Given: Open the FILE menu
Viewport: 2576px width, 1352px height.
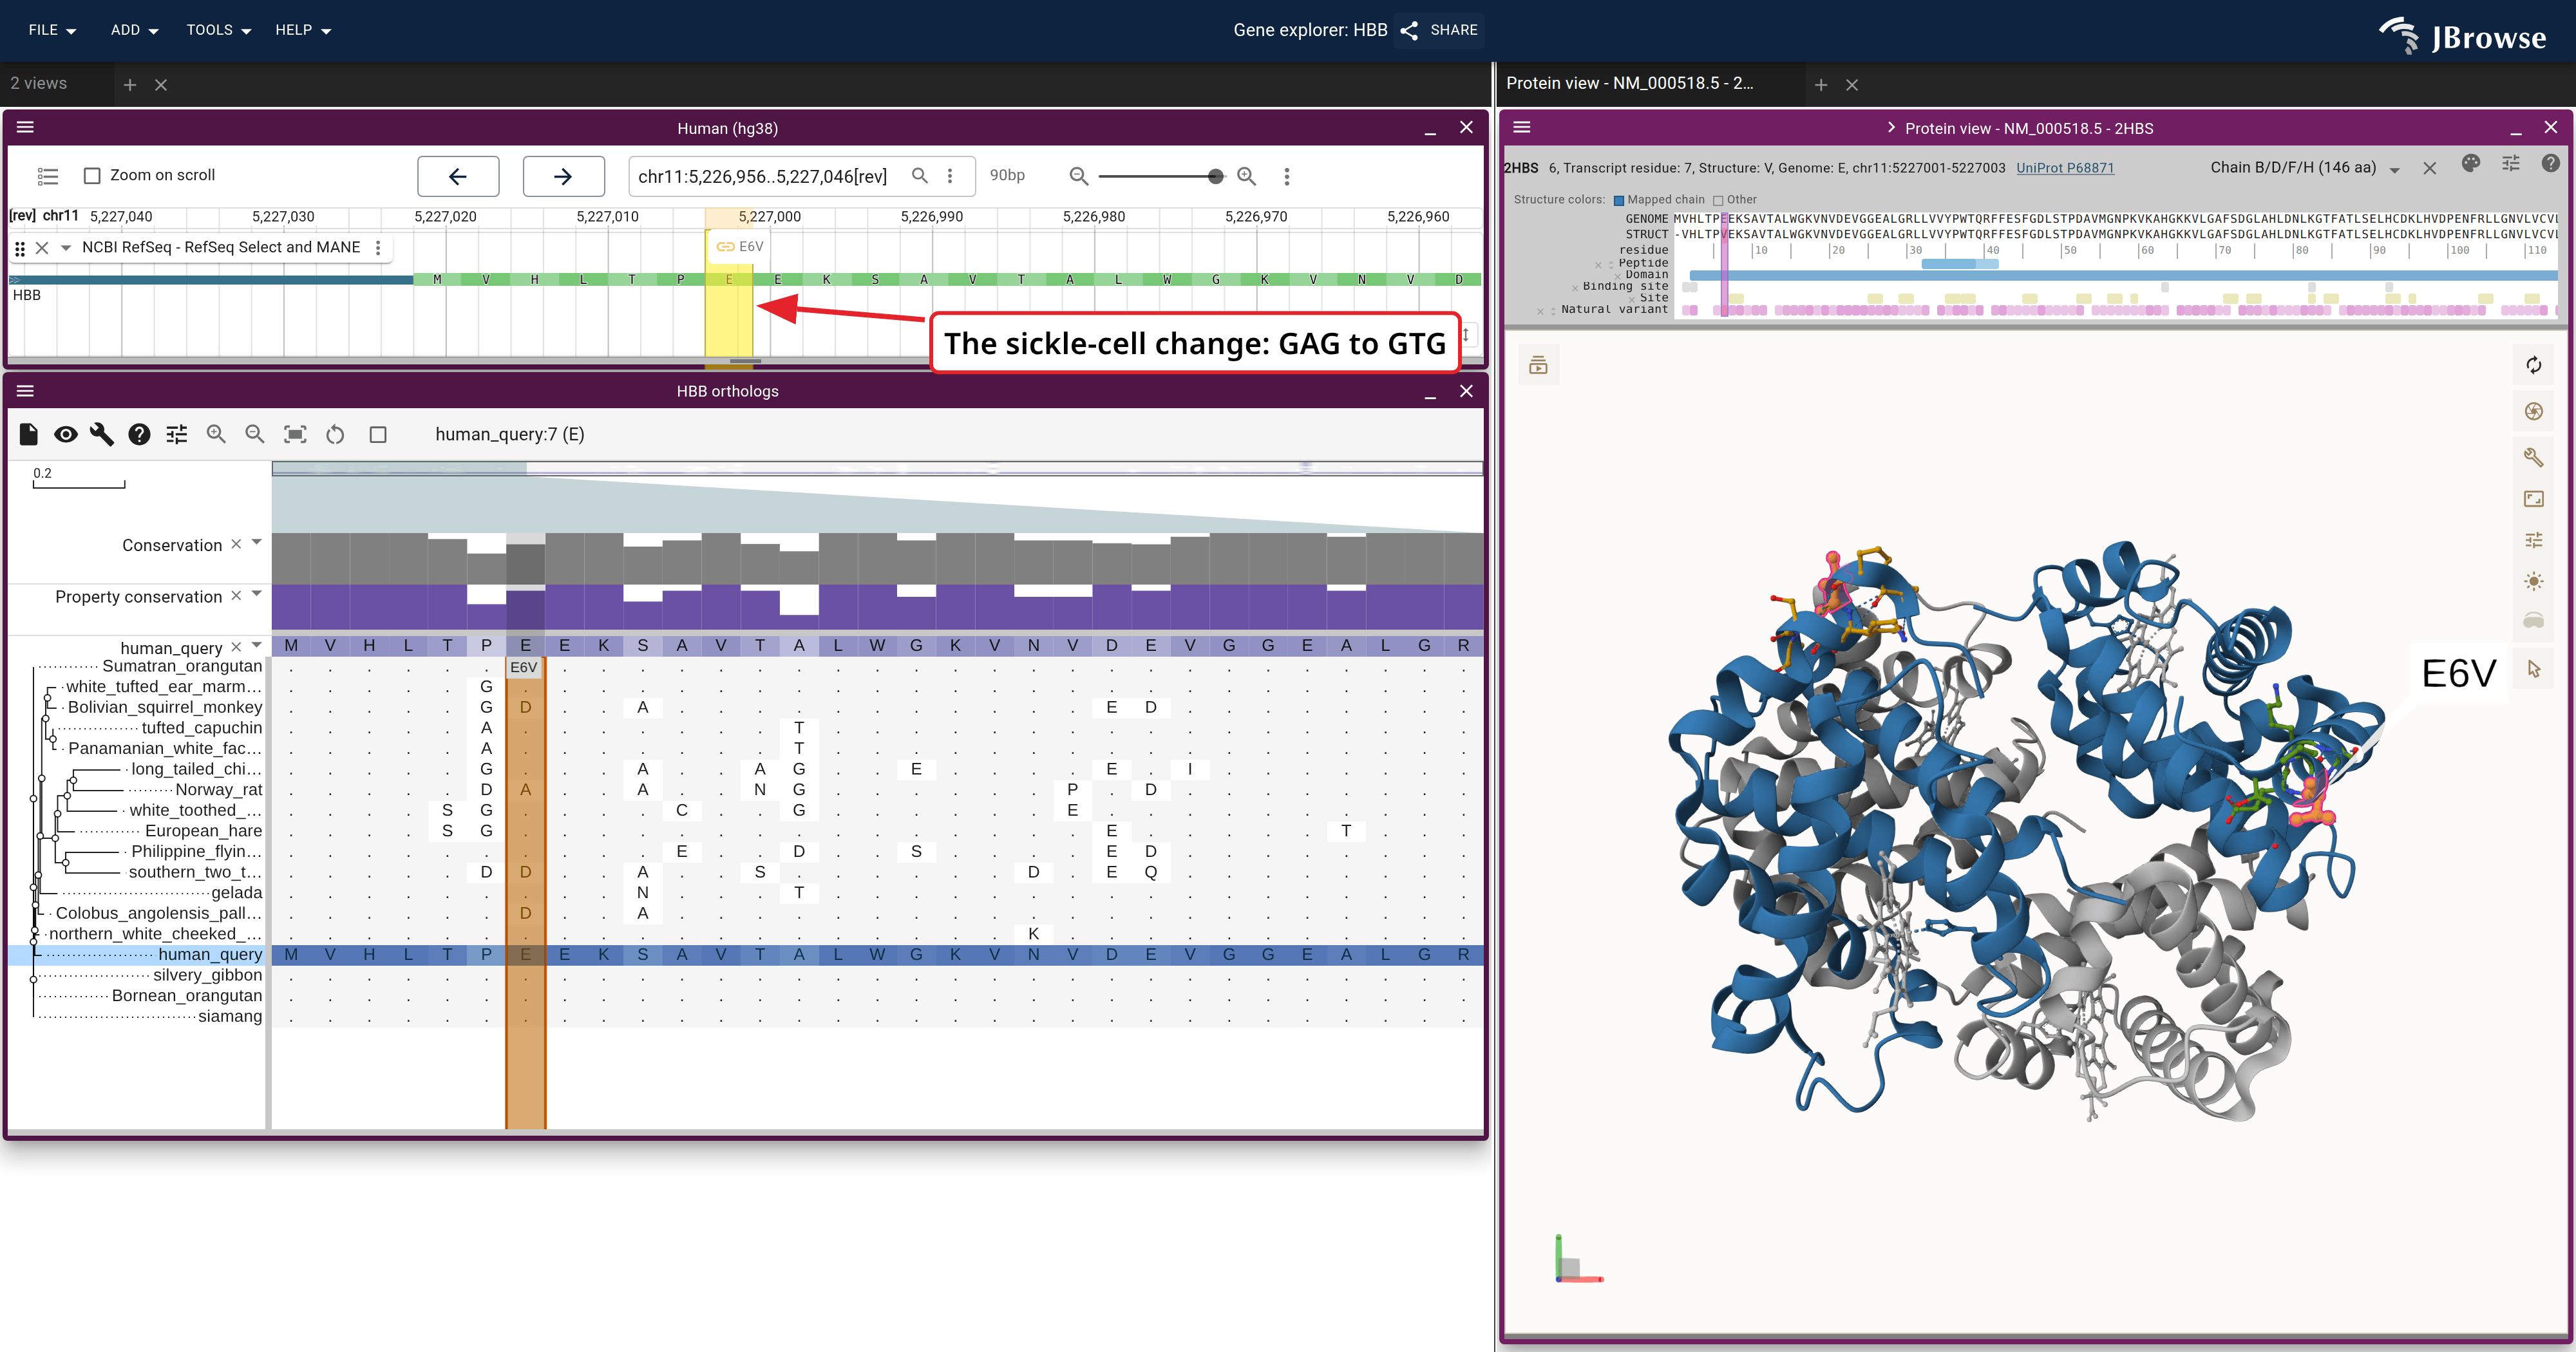Looking at the screenshot, I should [x=53, y=30].
